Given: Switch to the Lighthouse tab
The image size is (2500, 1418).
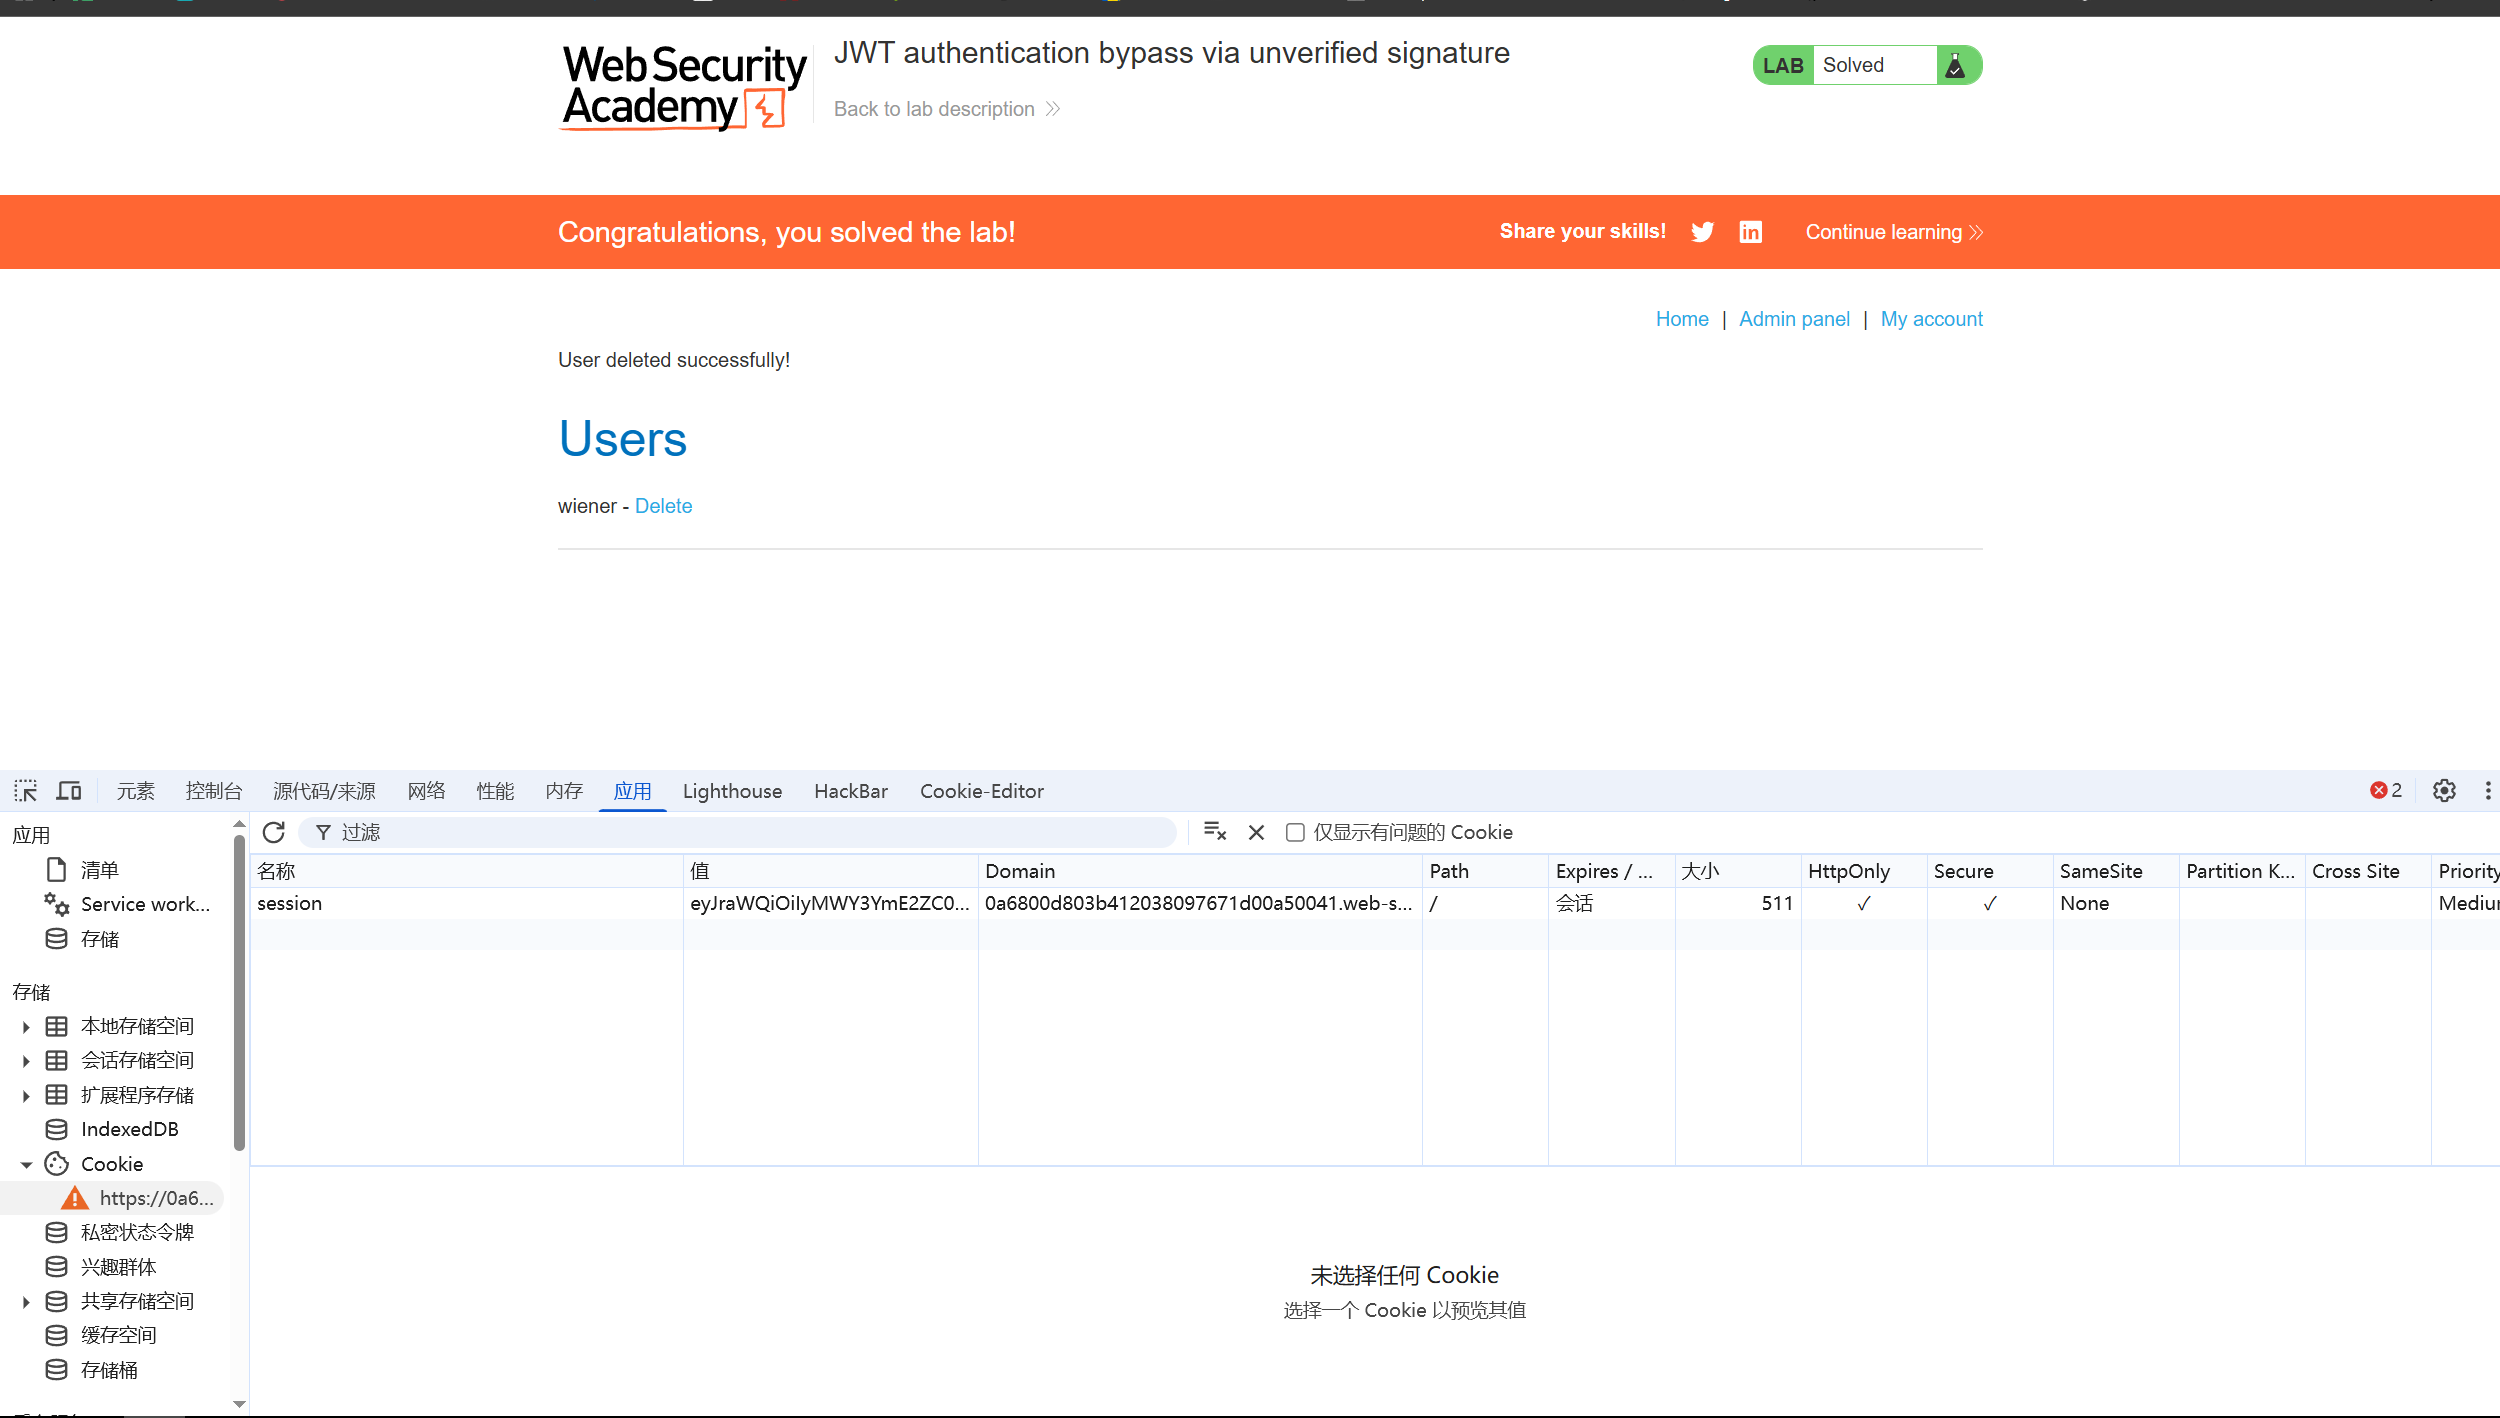Looking at the screenshot, I should click(x=732, y=791).
